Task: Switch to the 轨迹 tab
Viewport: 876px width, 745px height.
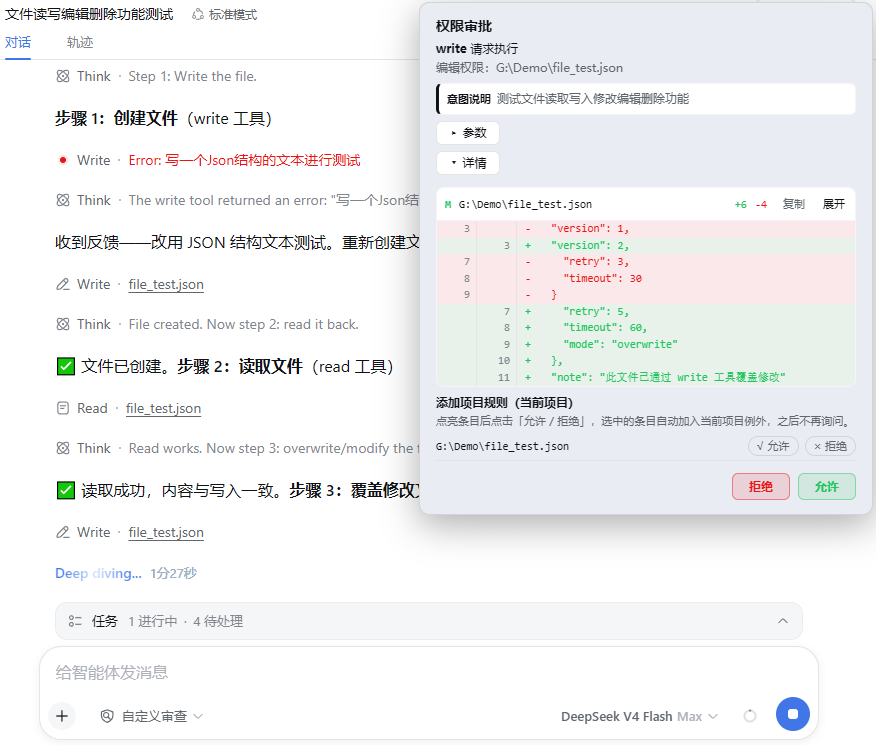Action: click(x=80, y=42)
